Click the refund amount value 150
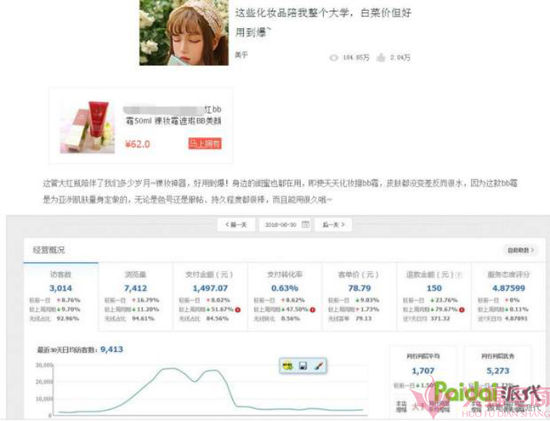This screenshot has width=550, height=421. (434, 288)
